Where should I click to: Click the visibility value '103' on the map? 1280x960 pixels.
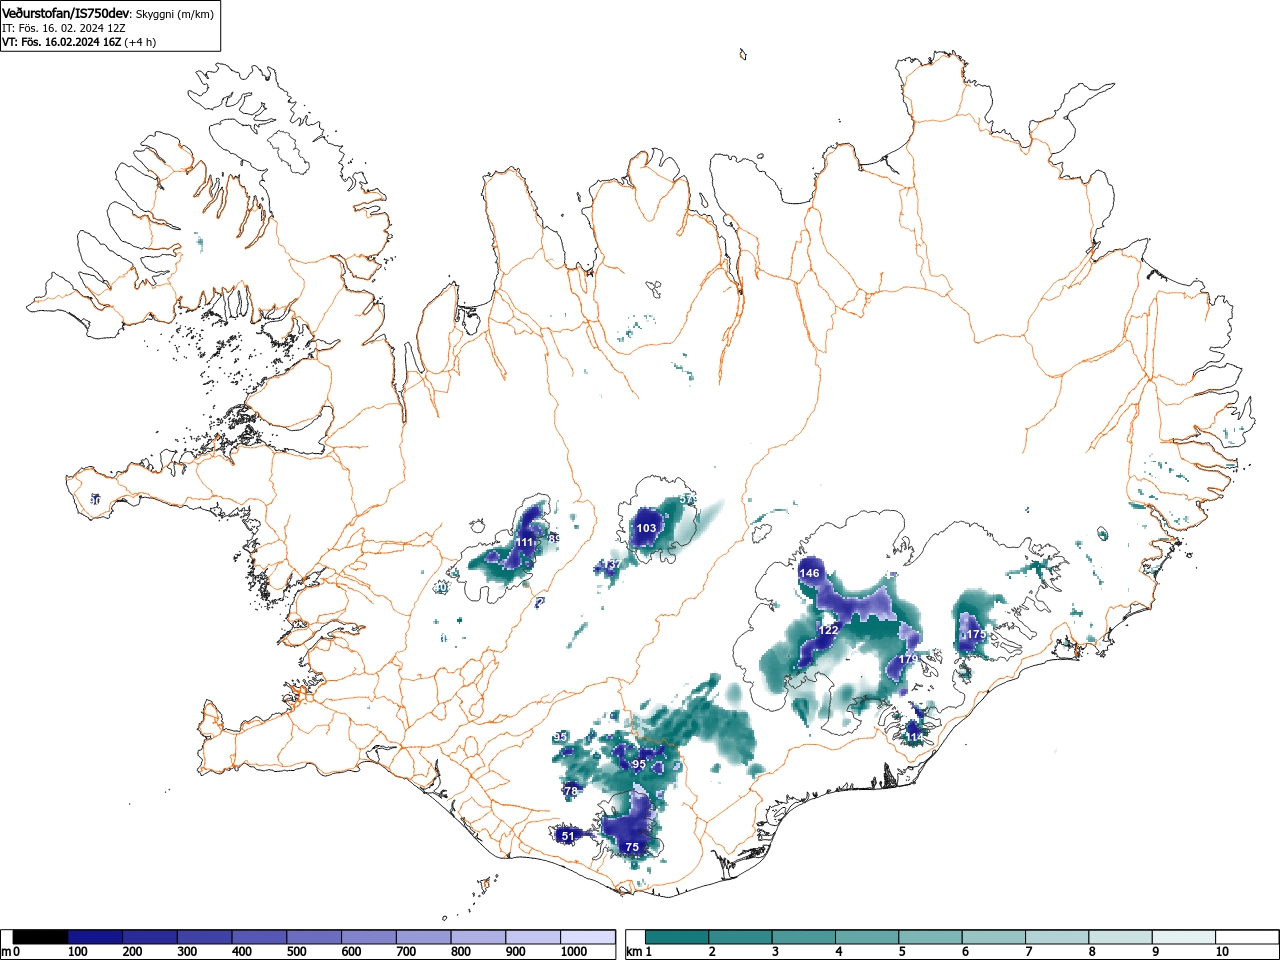point(647,528)
